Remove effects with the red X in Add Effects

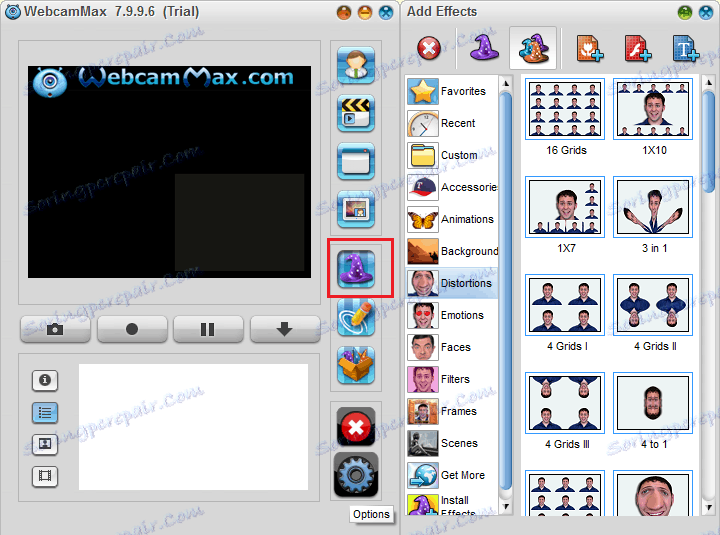point(429,48)
